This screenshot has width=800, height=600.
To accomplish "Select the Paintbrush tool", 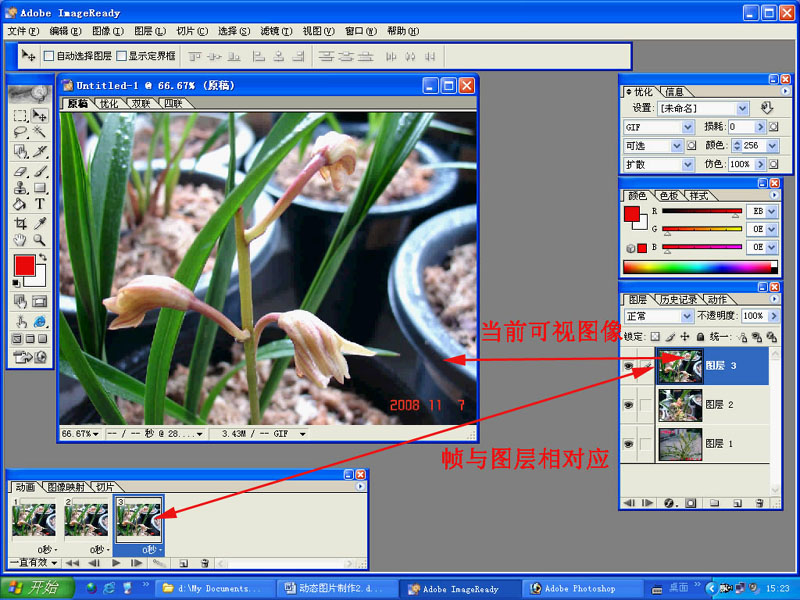I will pos(39,171).
